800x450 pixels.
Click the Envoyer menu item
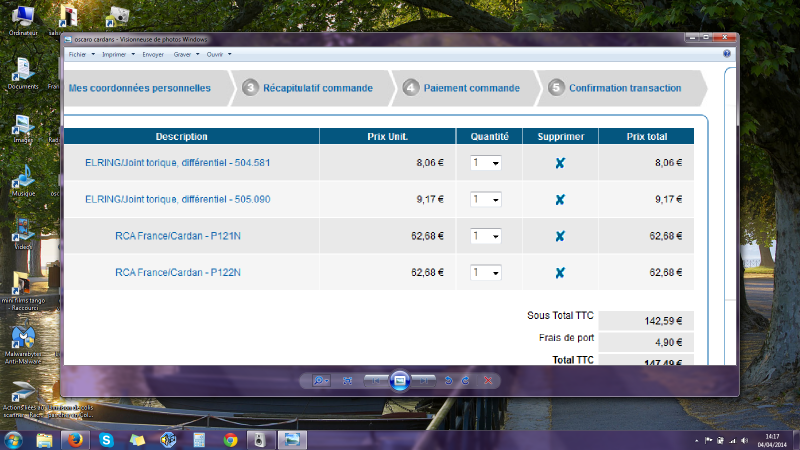pyautogui.click(x=153, y=55)
